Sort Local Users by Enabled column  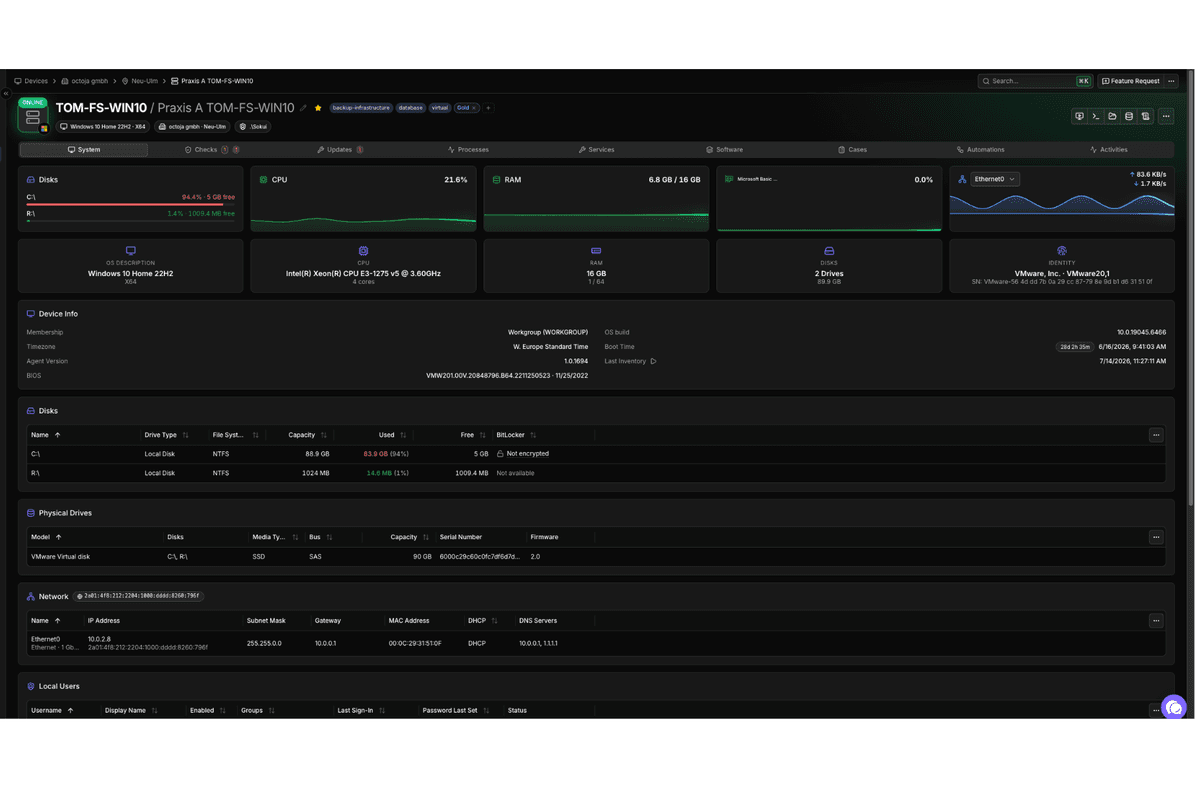point(208,711)
